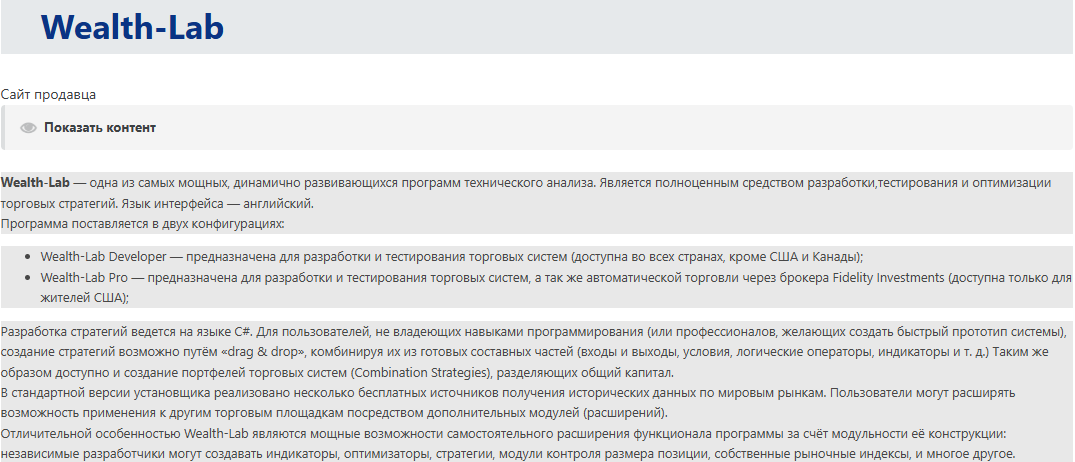Click the bold Wealth-Lab word in description
The height and width of the screenshot is (462, 1075).
click(x=35, y=183)
